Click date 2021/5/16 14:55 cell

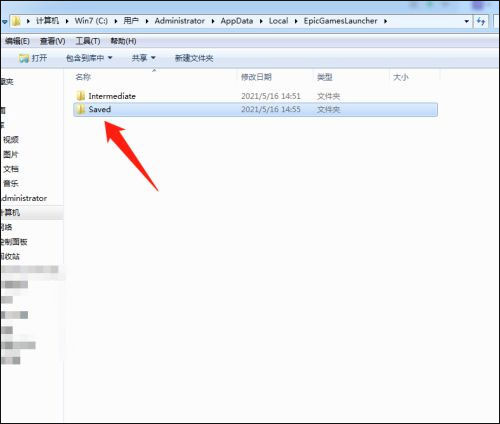[271, 109]
